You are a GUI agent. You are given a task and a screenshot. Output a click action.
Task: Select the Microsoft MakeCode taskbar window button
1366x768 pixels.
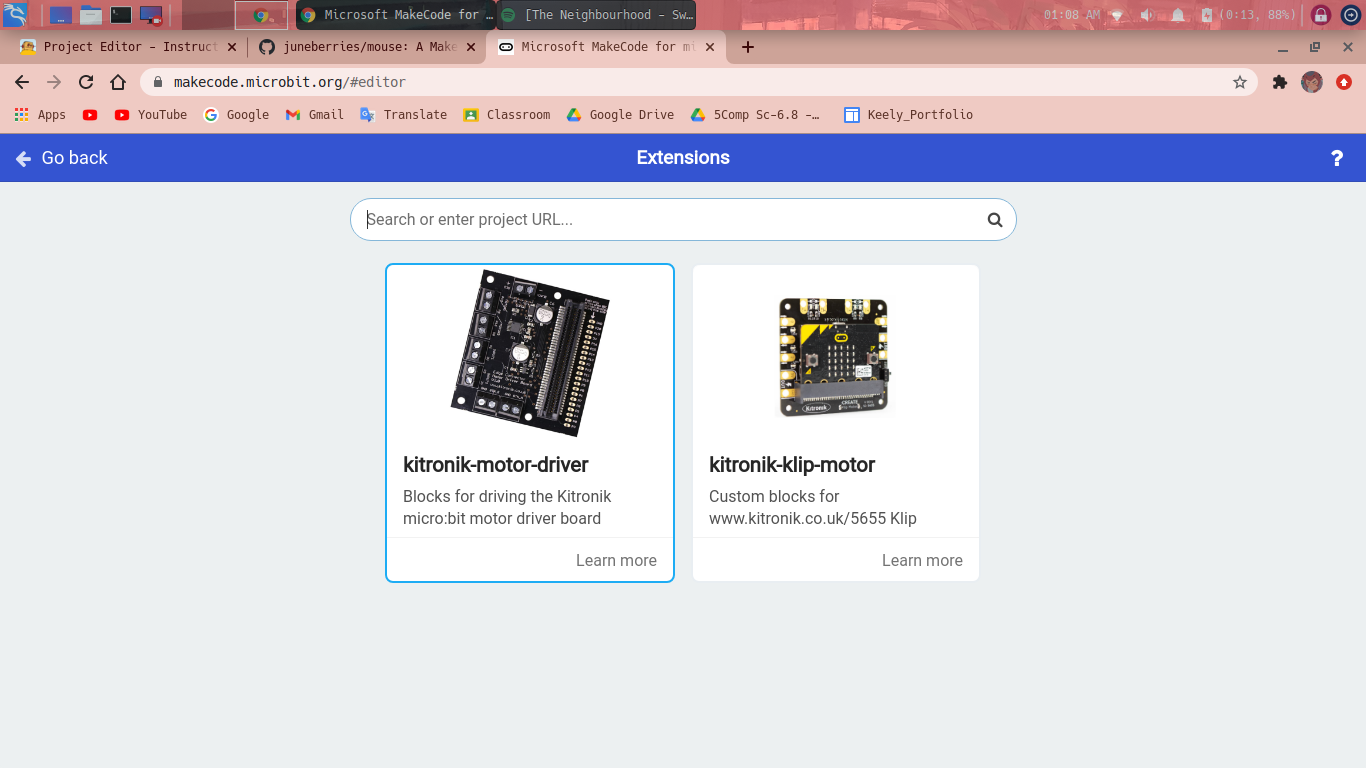pyautogui.click(x=396, y=15)
